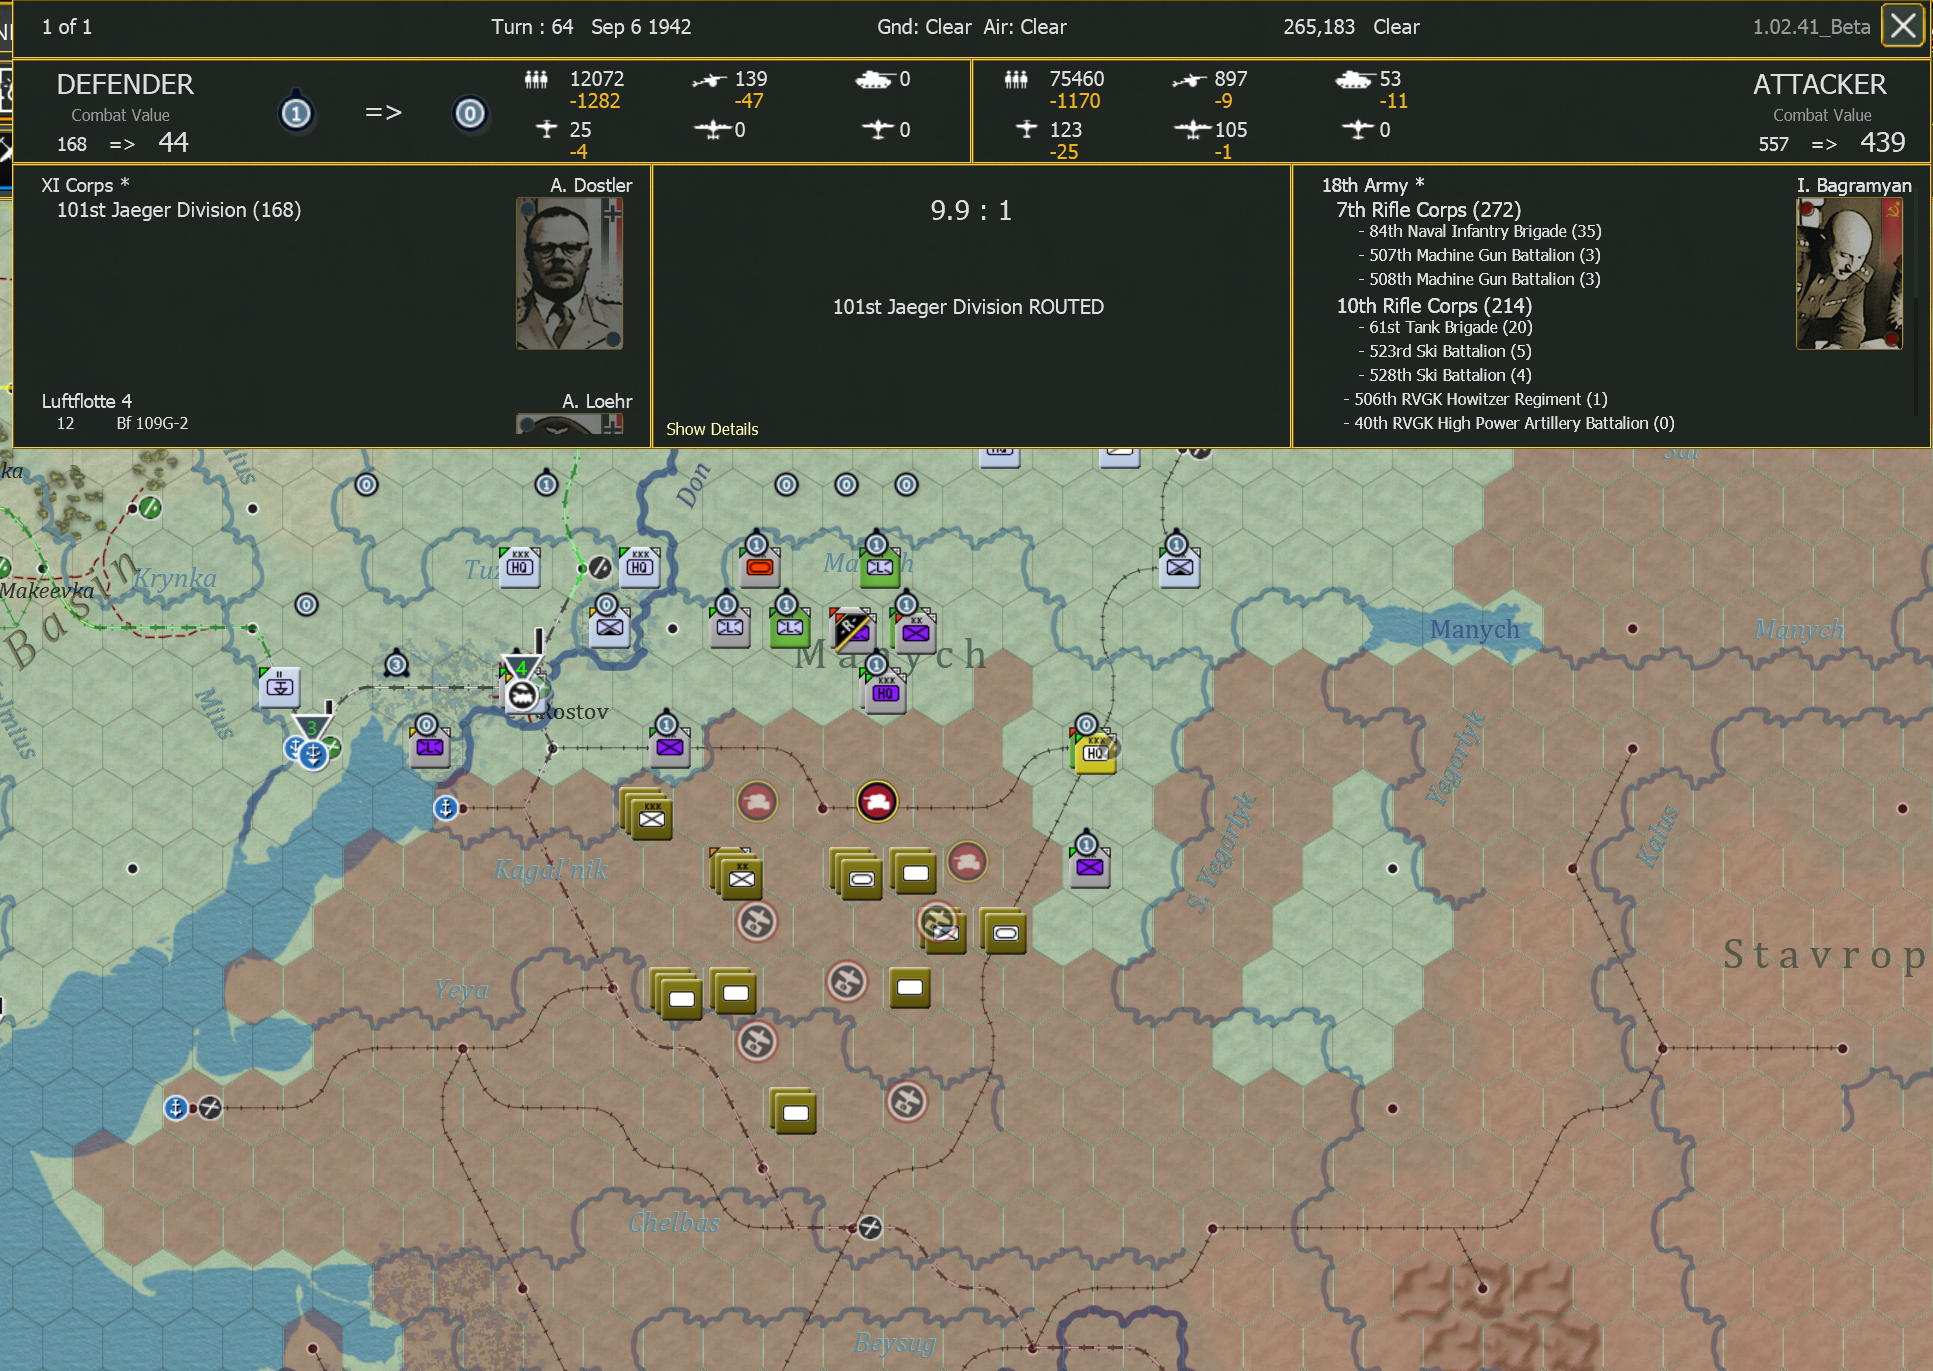Select the 10th Rifle Corps entry
Image resolution: width=1933 pixels, height=1371 pixels.
point(1433,306)
